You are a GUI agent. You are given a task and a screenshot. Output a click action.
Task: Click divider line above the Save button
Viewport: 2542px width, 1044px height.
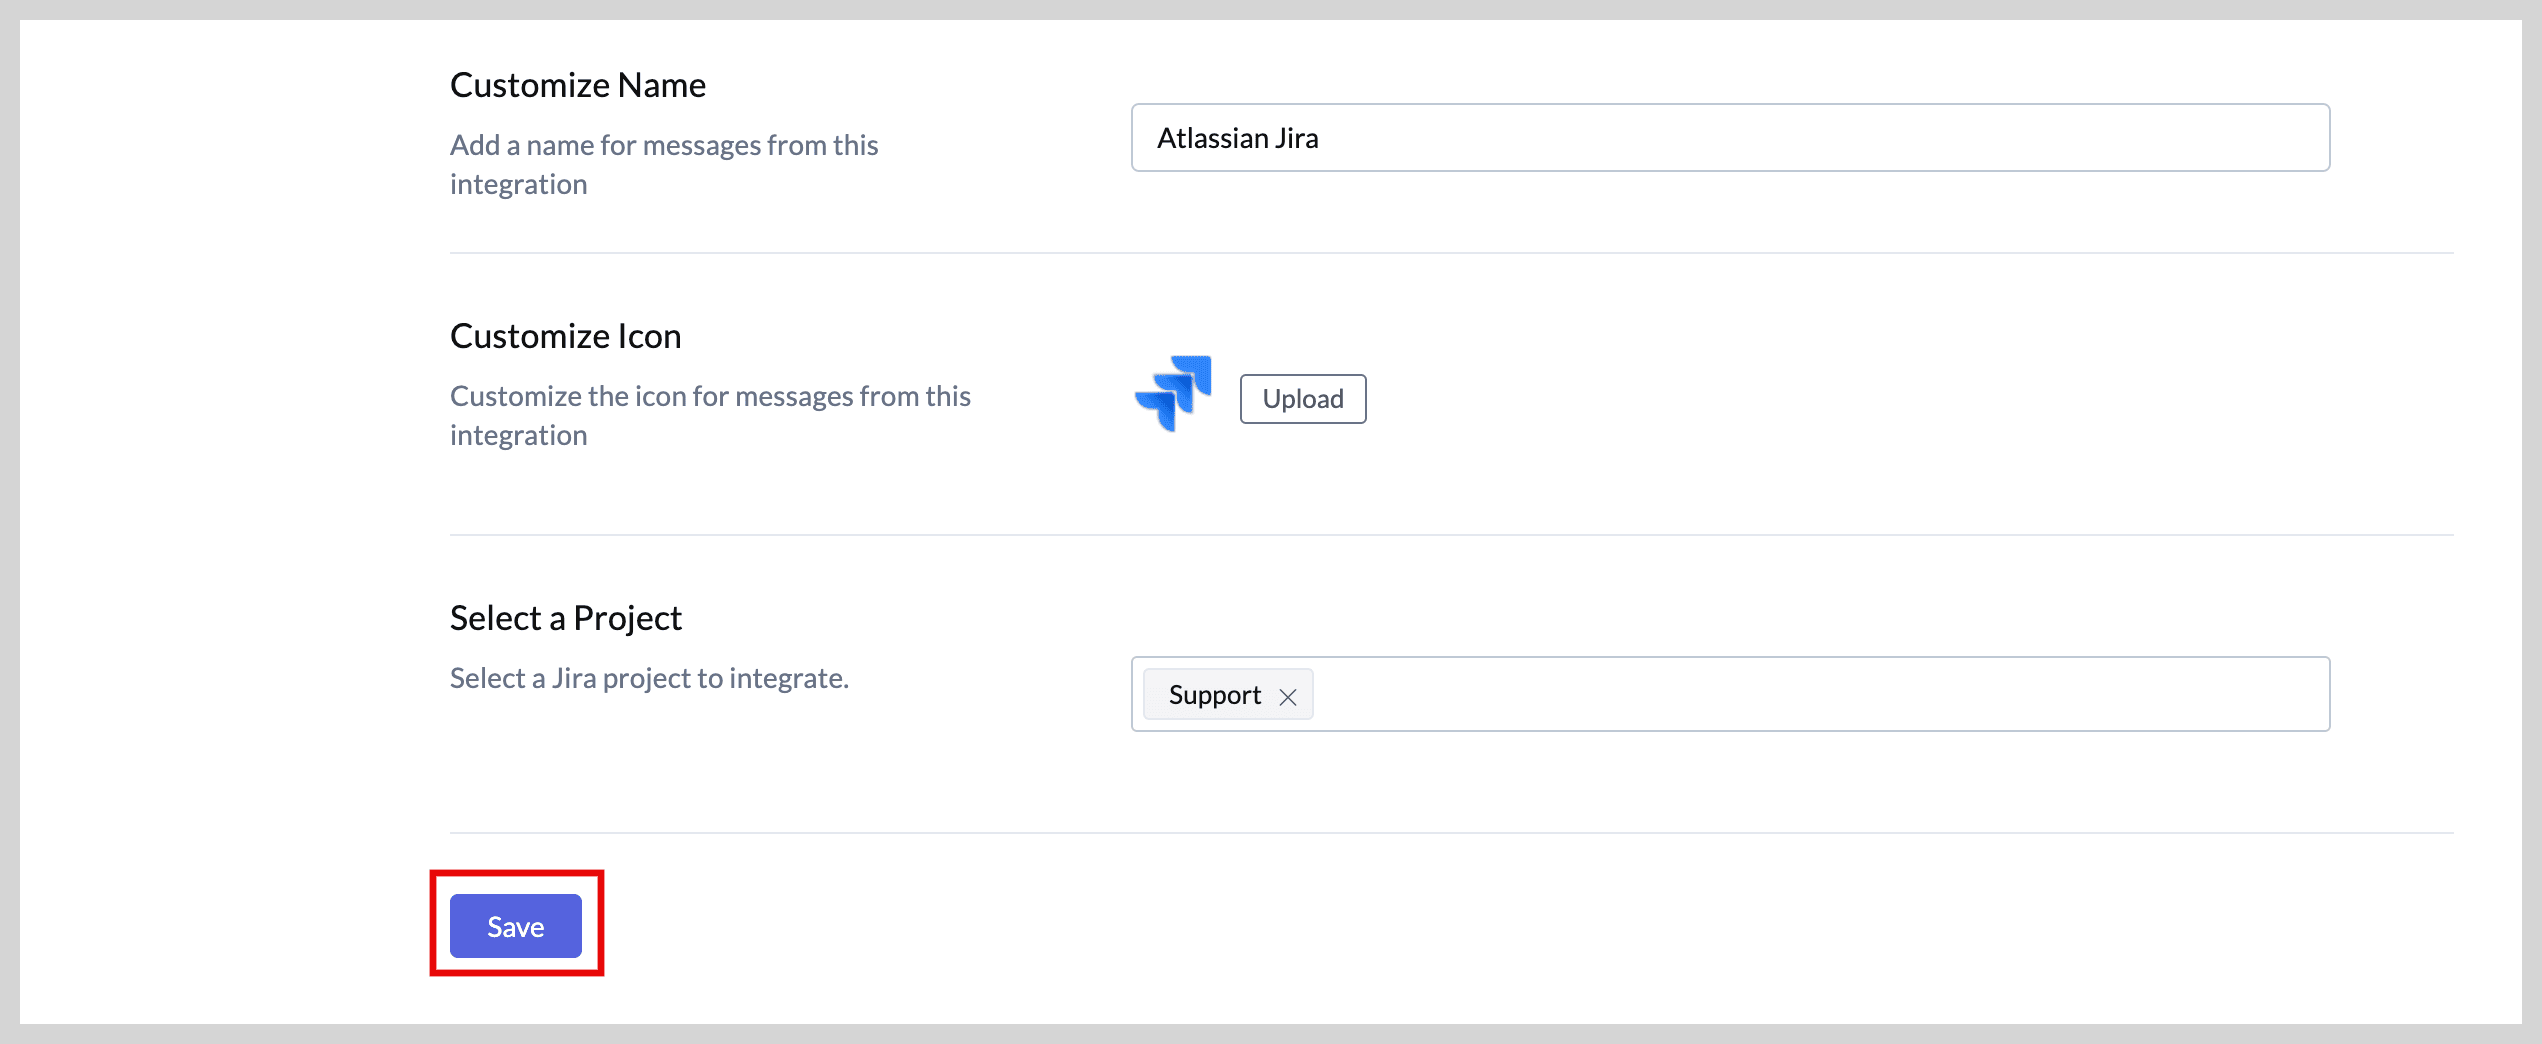tap(1450, 833)
